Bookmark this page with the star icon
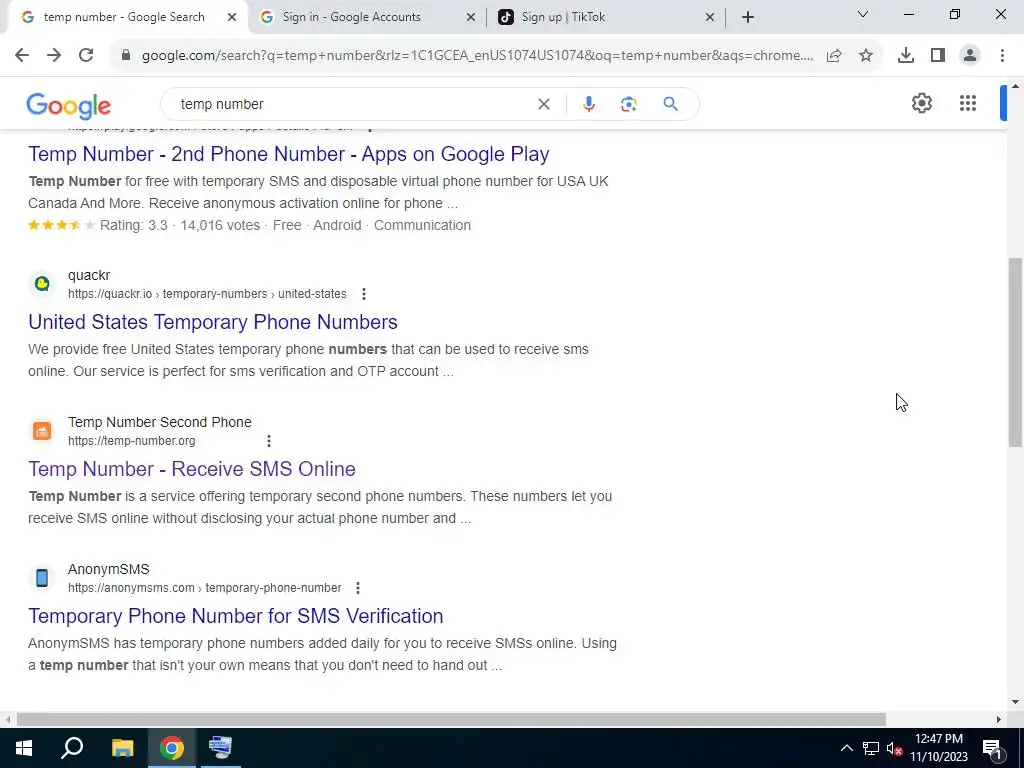Screen dimensions: 1024x768 (x=866, y=56)
